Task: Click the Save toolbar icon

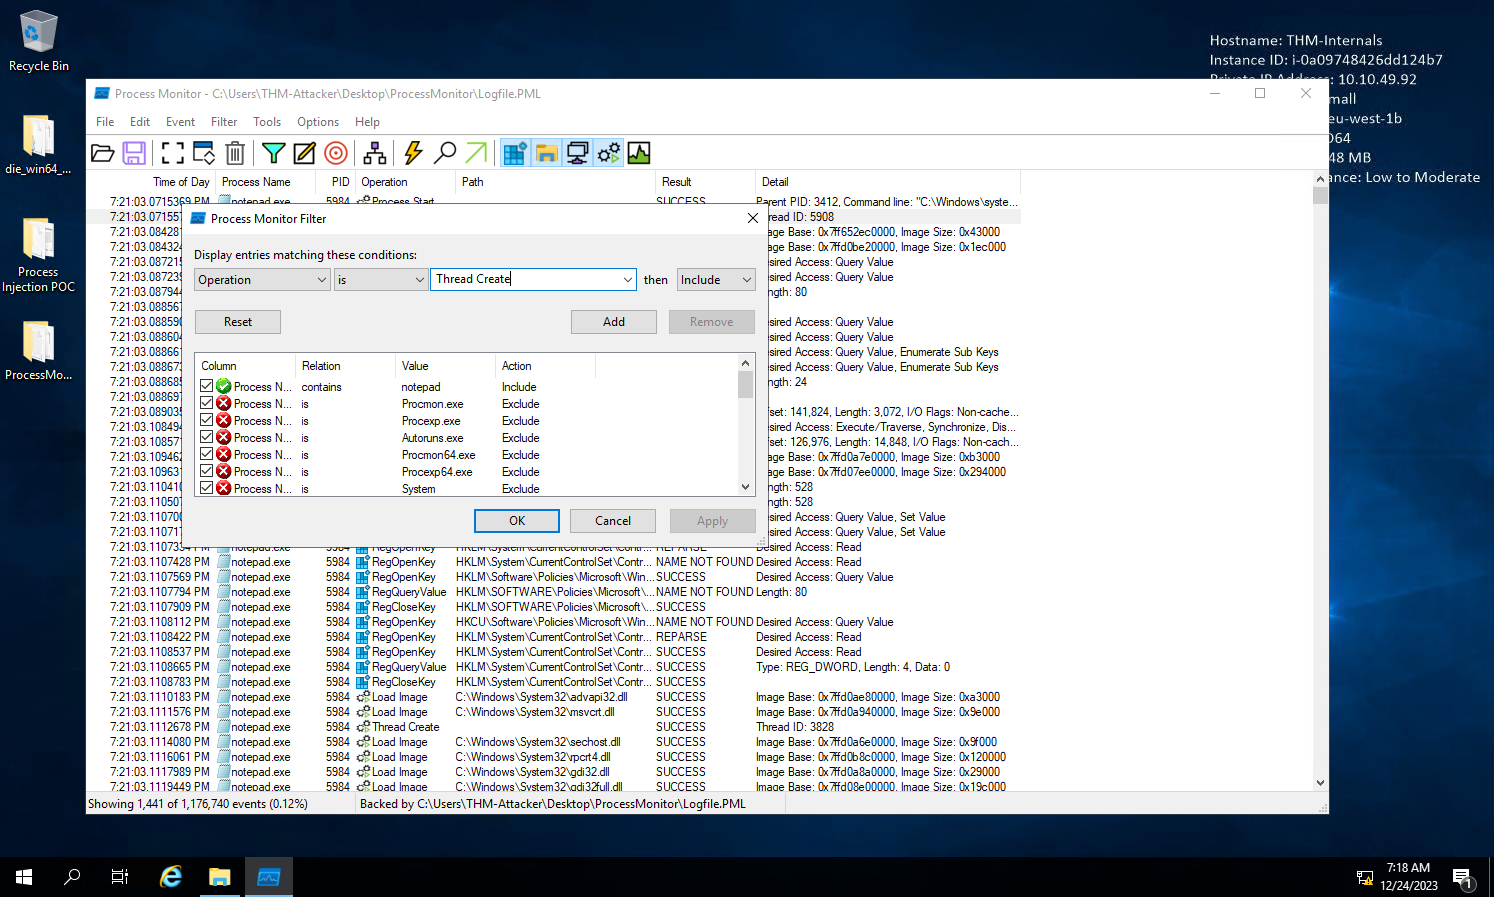Action: coord(134,153)
